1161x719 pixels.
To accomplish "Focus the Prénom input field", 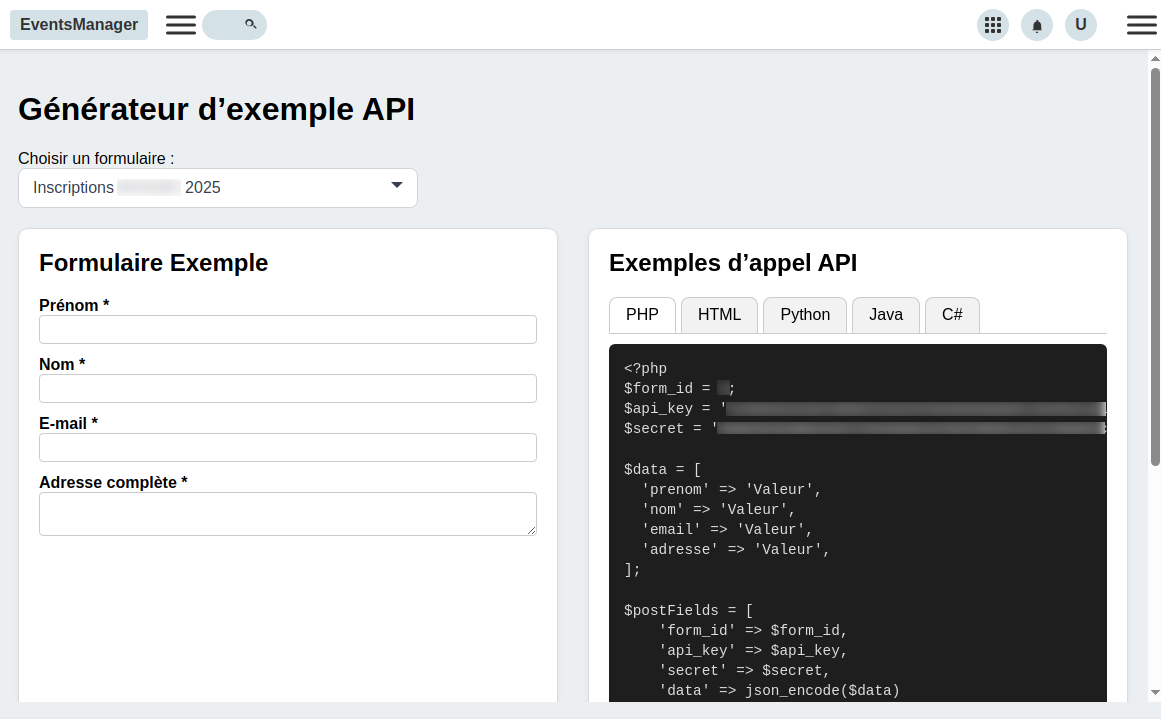I will 288,330.
